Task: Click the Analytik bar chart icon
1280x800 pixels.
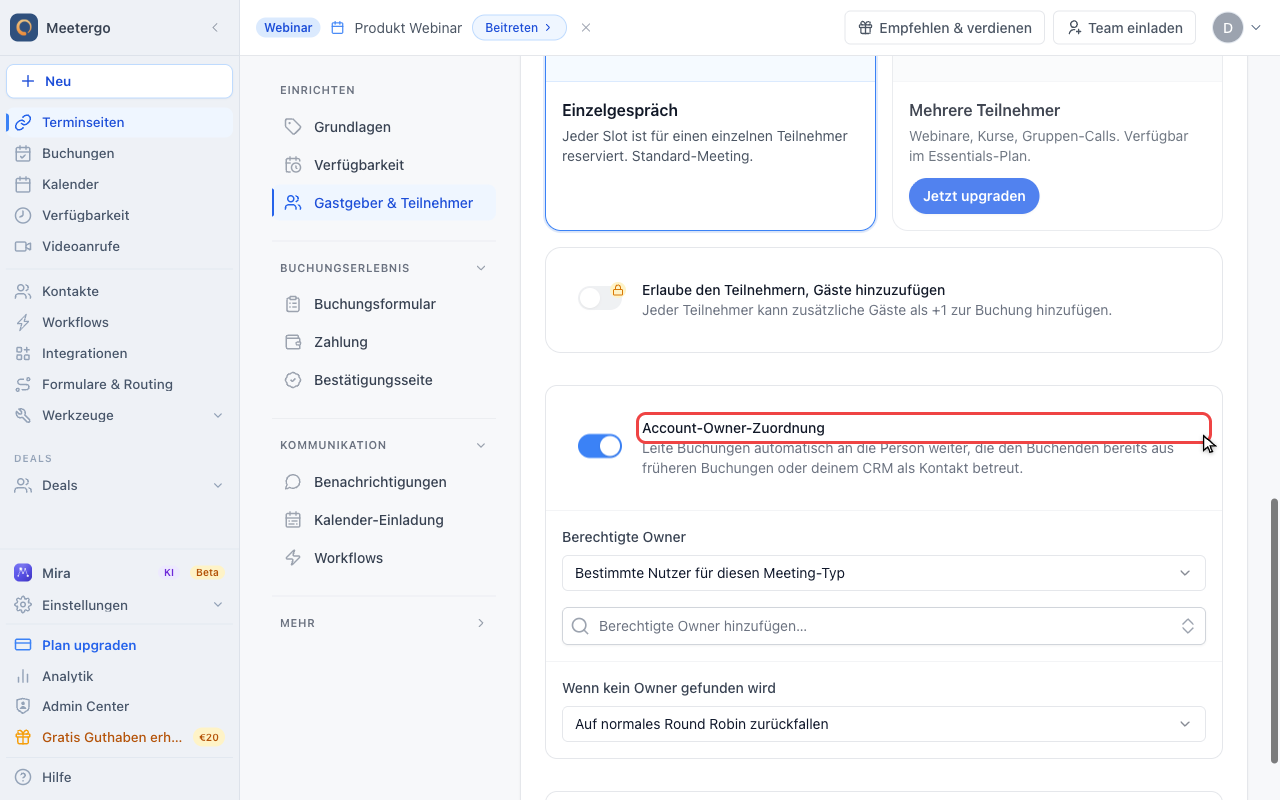Action: 23,676
